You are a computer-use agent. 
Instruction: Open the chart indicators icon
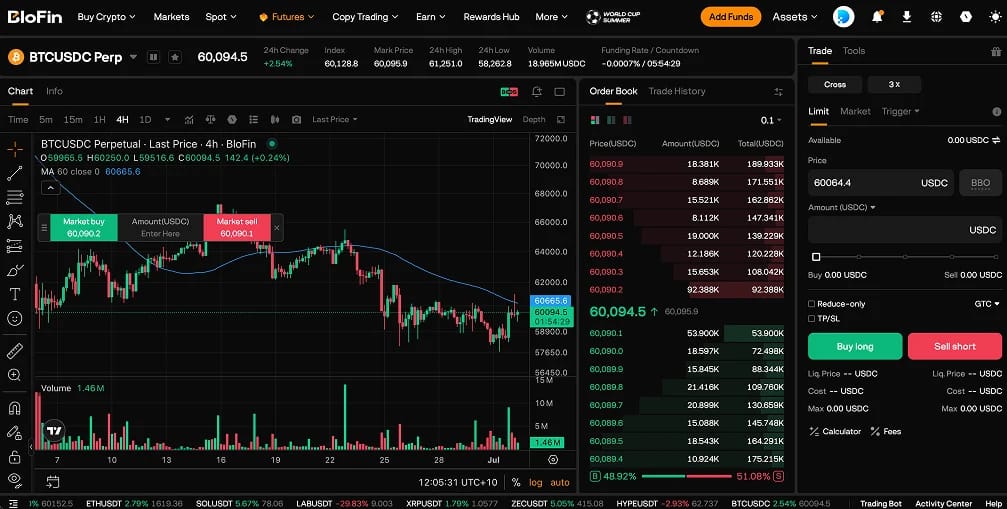(x=189, y=119)
